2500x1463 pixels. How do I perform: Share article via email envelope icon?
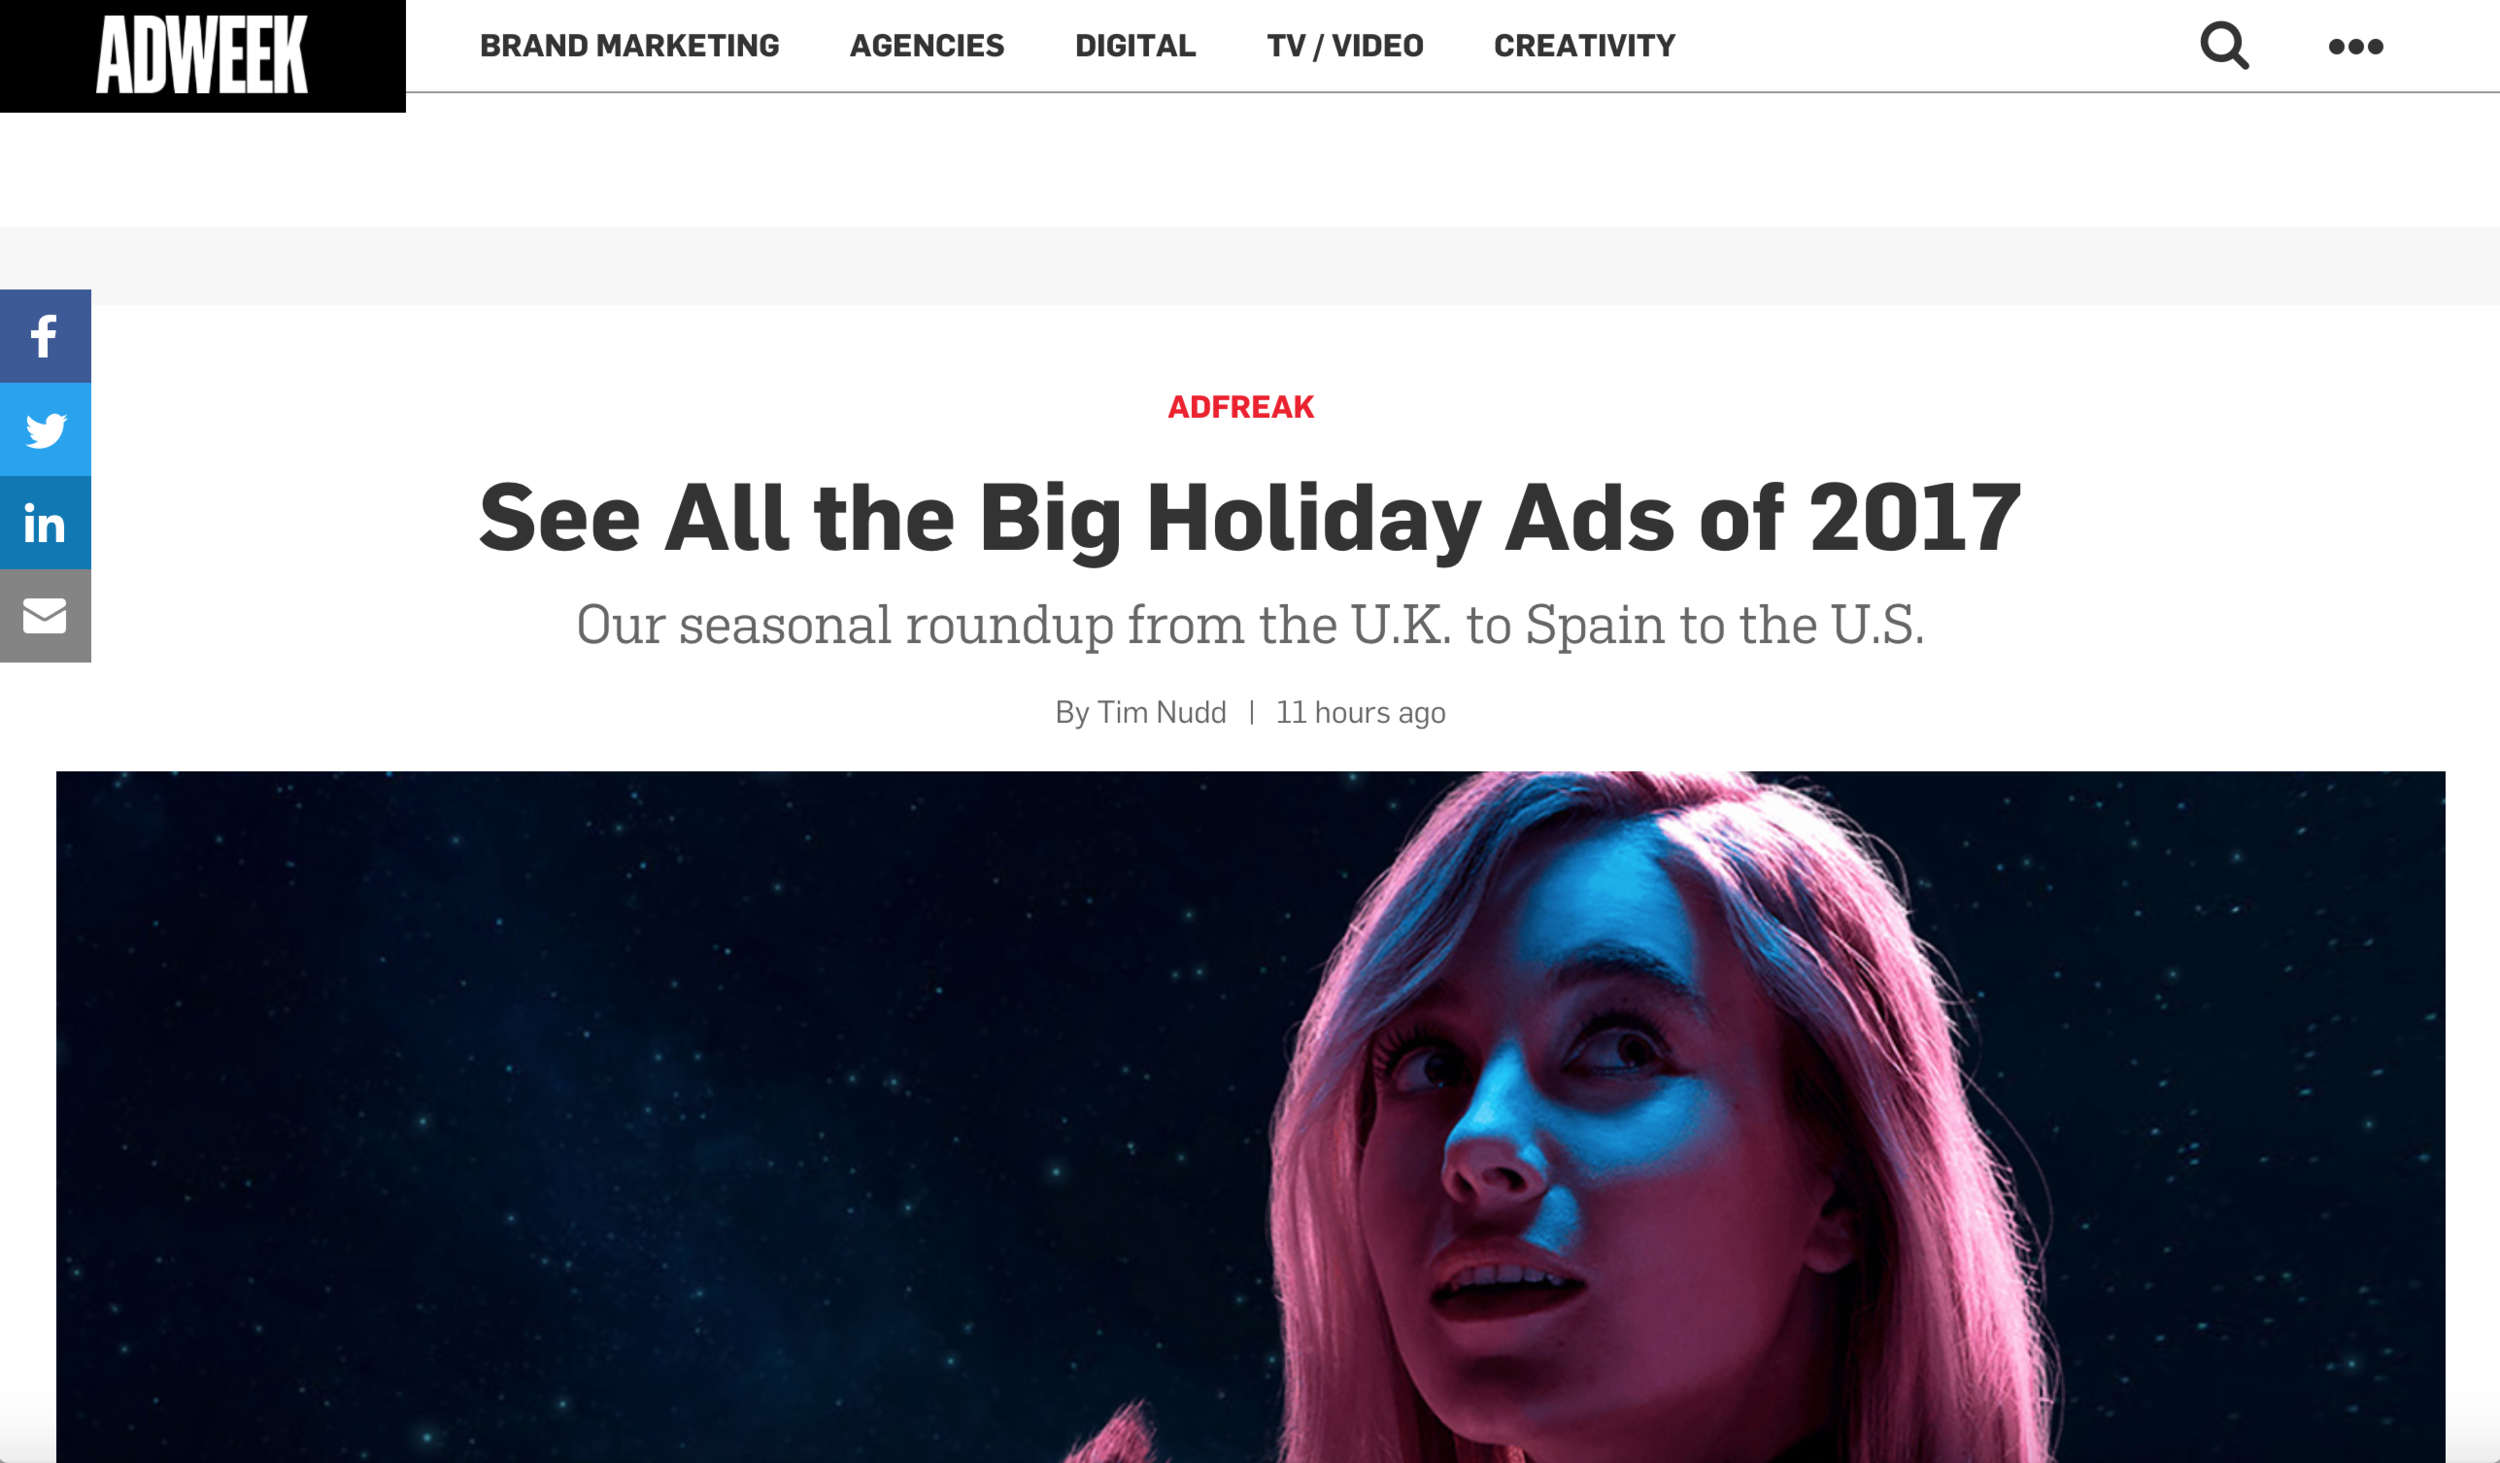pos(45,616)
